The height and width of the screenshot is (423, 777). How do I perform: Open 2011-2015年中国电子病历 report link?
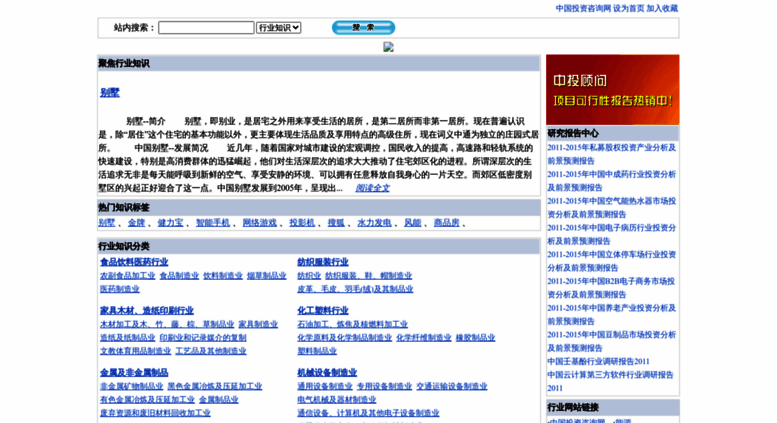[611, 234]
